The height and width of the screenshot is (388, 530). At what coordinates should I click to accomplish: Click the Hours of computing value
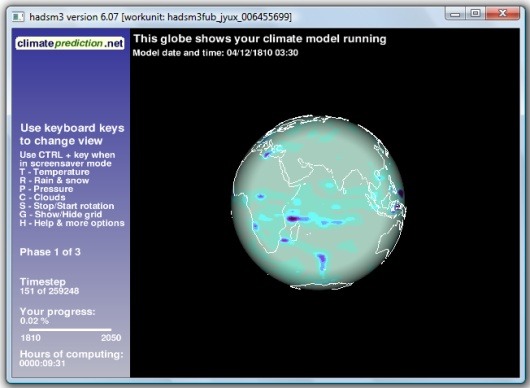point(42,363)
